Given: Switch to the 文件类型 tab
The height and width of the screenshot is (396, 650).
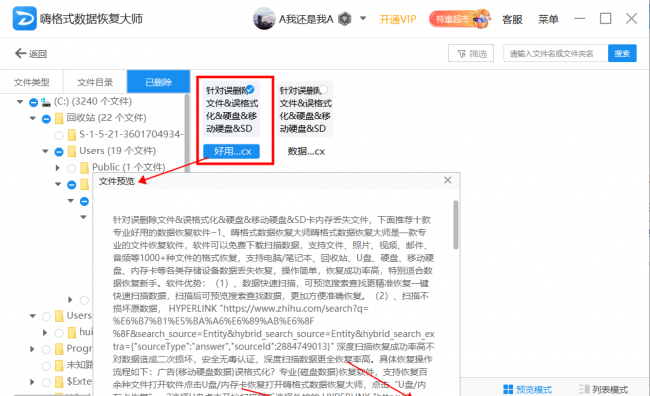Looking at the screenshot, I should pyautogui.click(x=32, y=82).
